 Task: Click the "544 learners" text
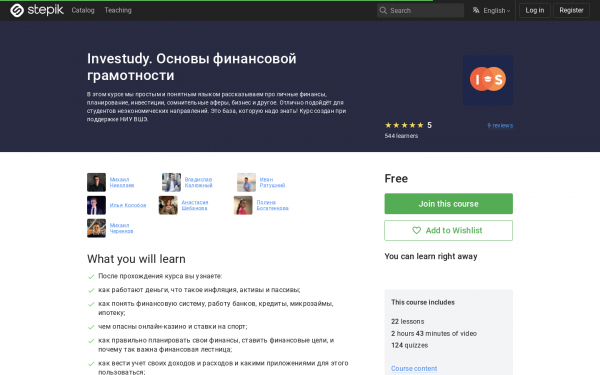401,136
